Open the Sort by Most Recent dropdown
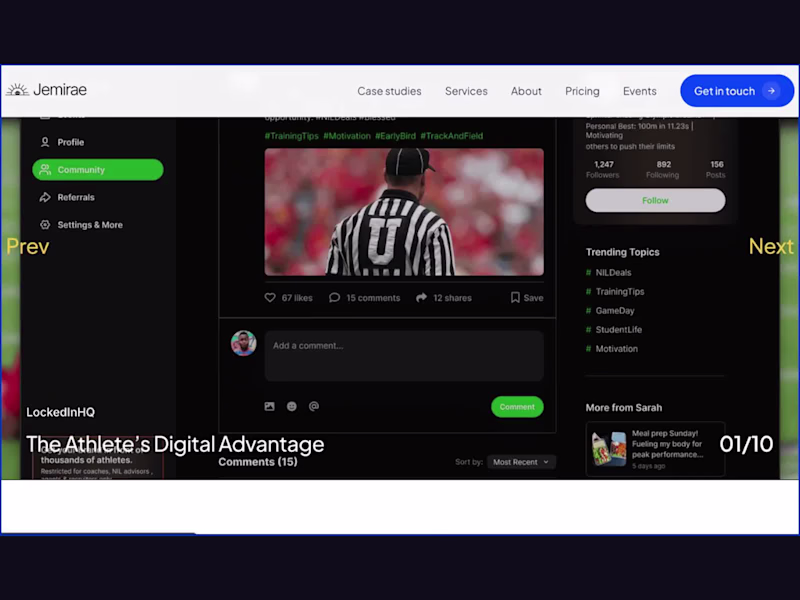This screenshot has width=800, height=600. tap(521, 462)
